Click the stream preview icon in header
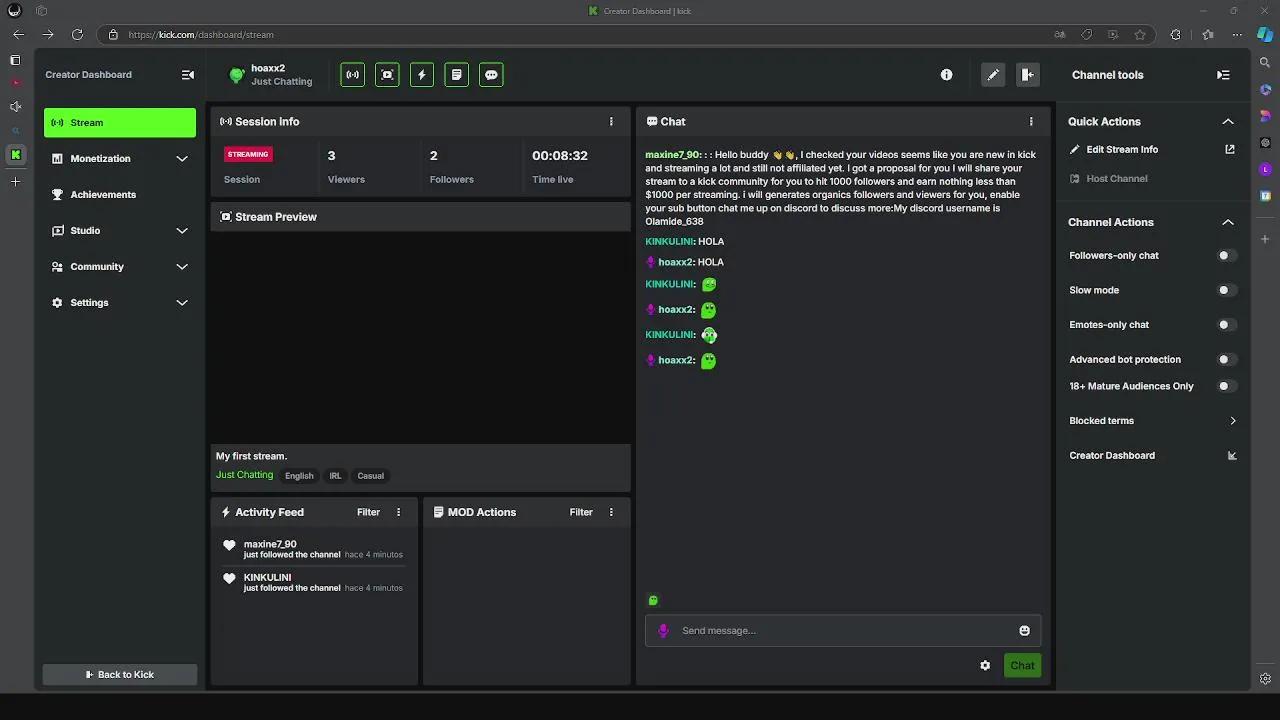1280x720 pixels. coord(387,75)
